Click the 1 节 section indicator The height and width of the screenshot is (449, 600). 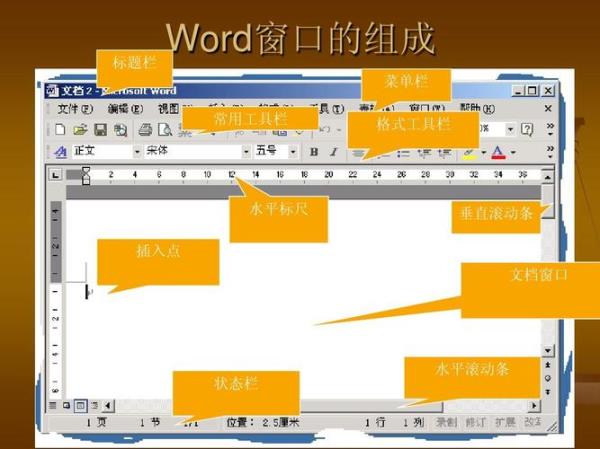click(150, 422)
